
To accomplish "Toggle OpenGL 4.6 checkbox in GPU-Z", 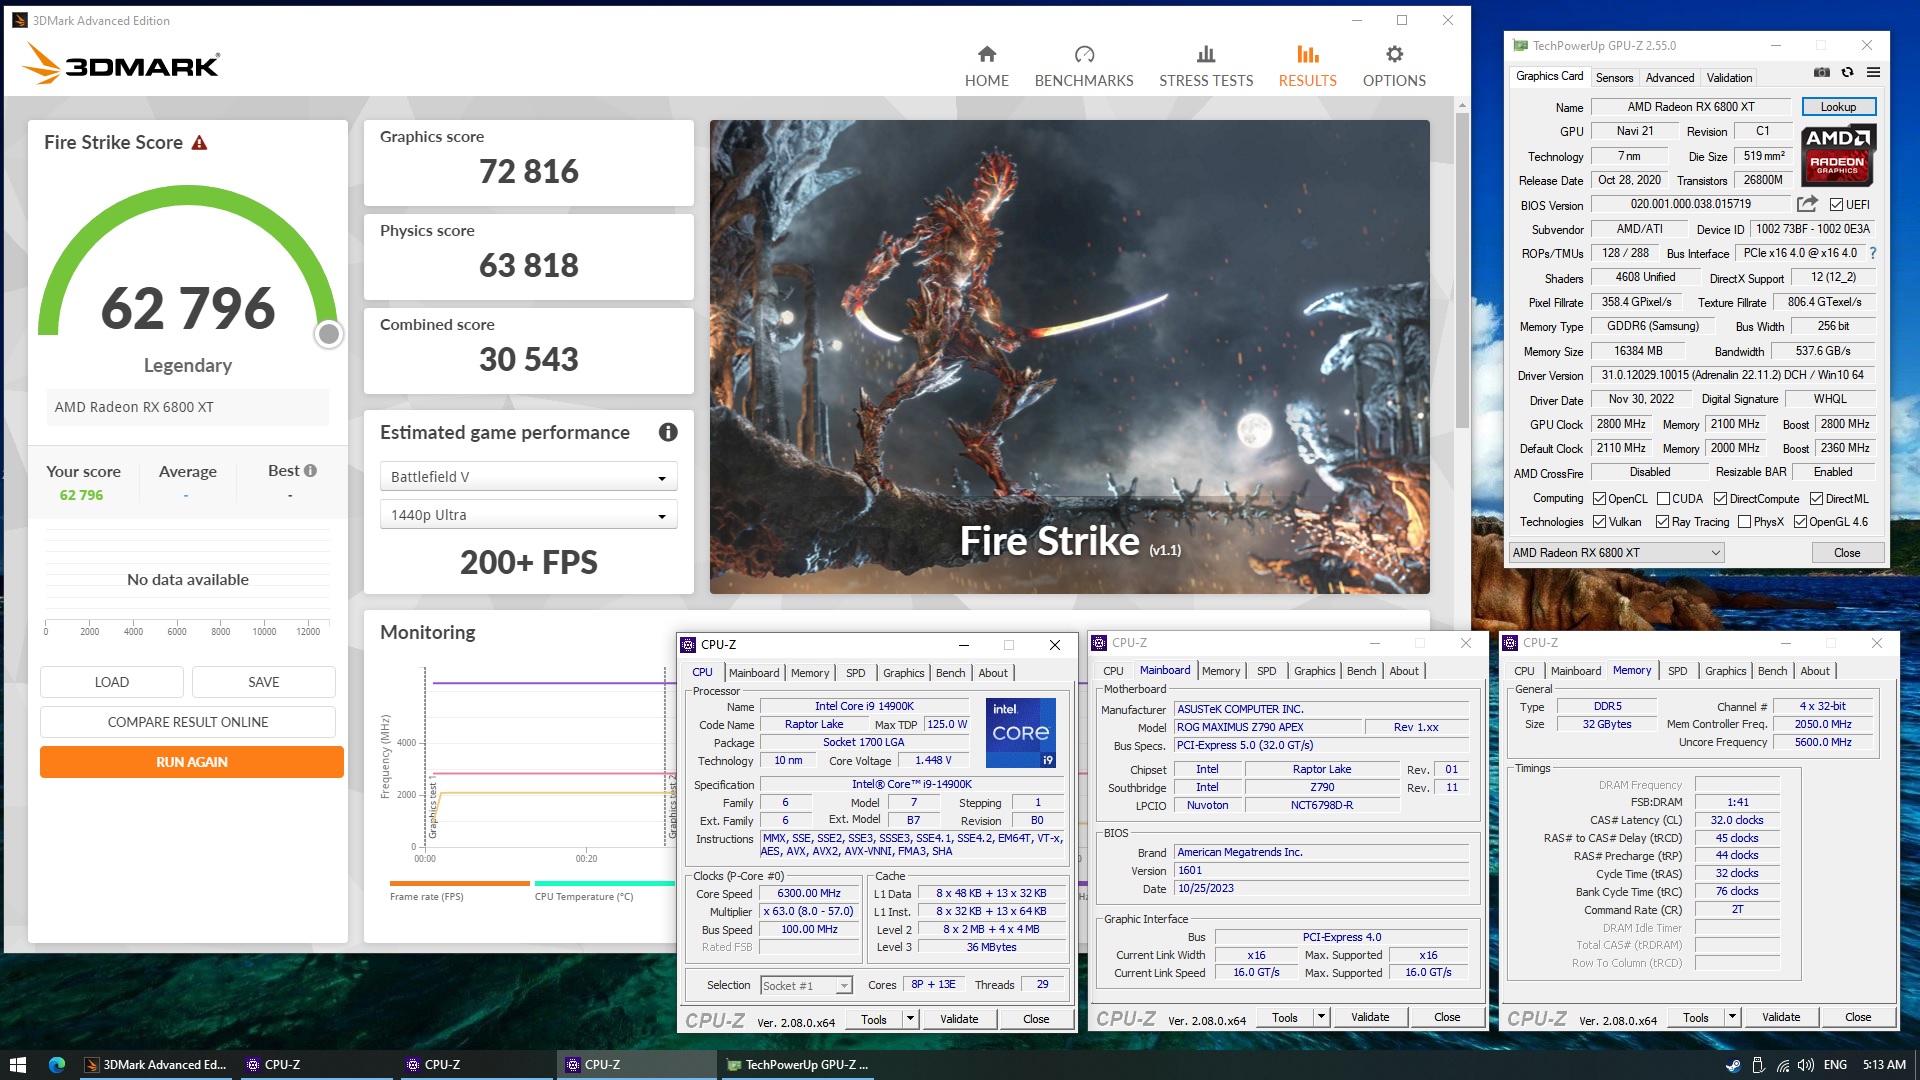I will pyautogui.click(x=1800, y=522).
